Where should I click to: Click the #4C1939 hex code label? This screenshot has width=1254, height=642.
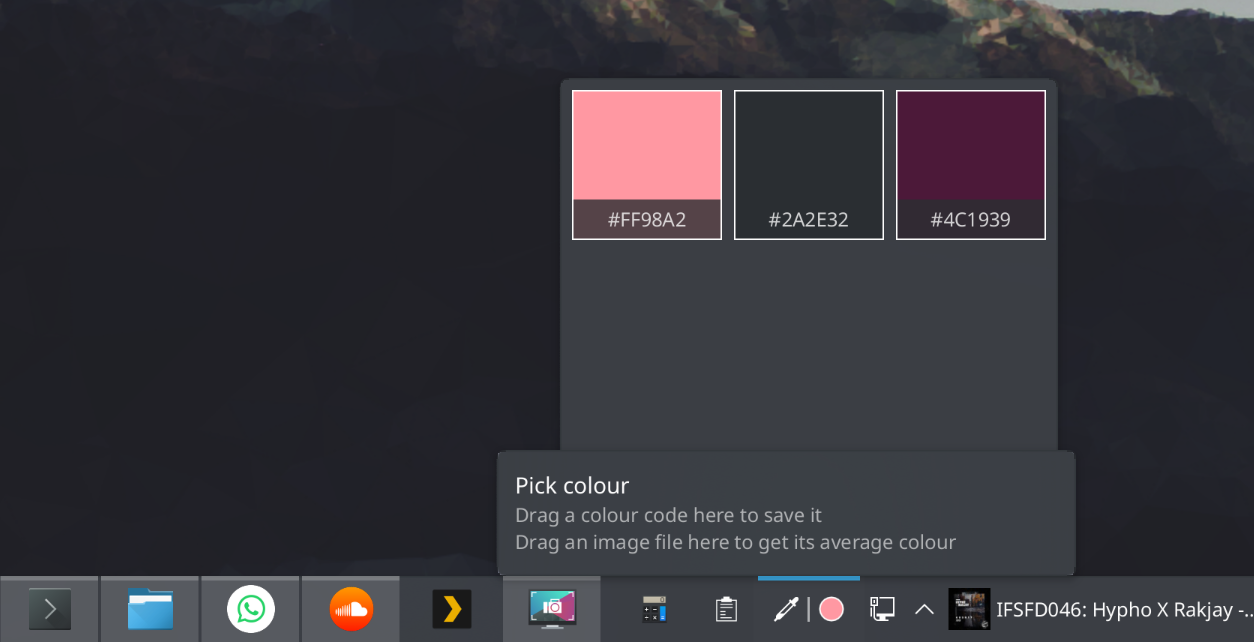click(x=971, y=220)
